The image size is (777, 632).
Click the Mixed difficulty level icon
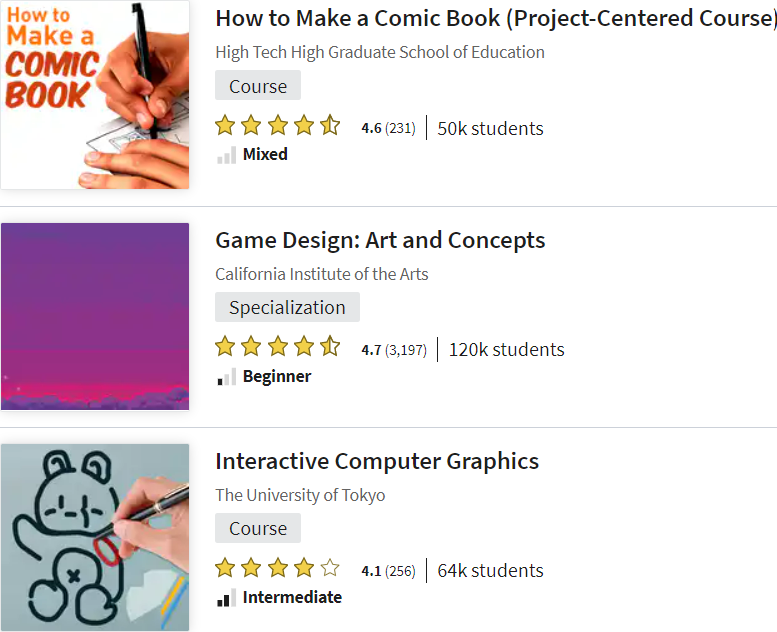226,155
